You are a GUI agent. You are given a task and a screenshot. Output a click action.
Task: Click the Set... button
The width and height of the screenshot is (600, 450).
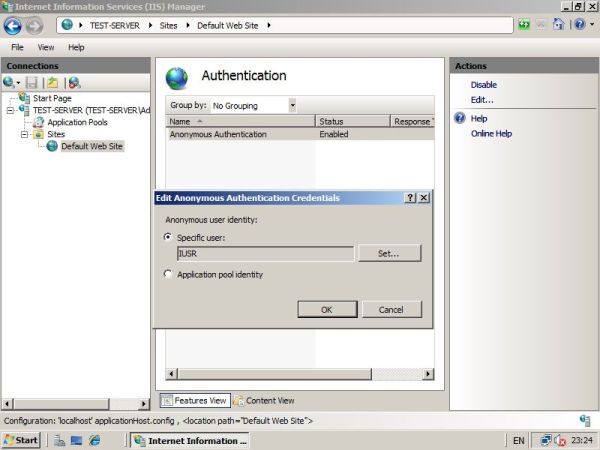click(389, 253)
